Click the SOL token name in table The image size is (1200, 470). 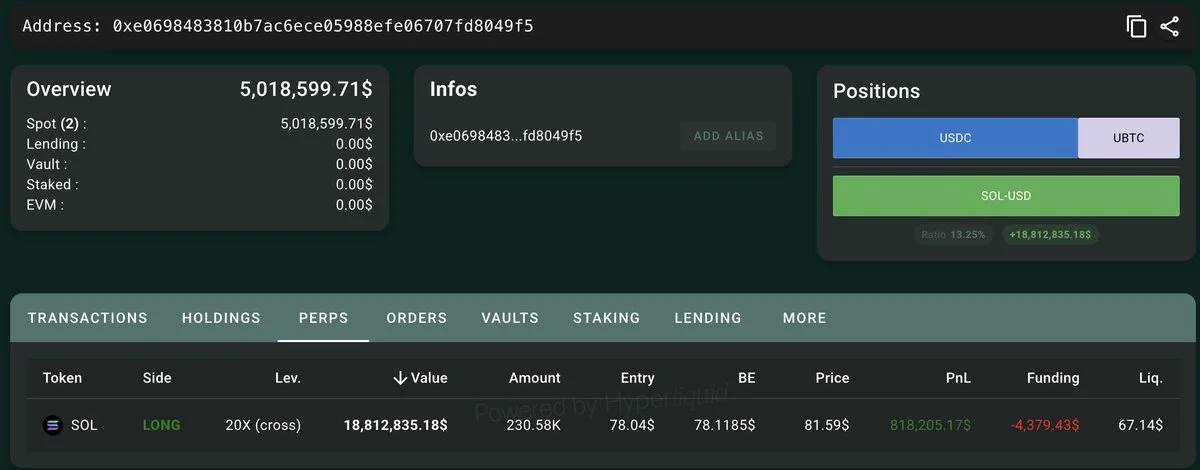click(84, 425)
